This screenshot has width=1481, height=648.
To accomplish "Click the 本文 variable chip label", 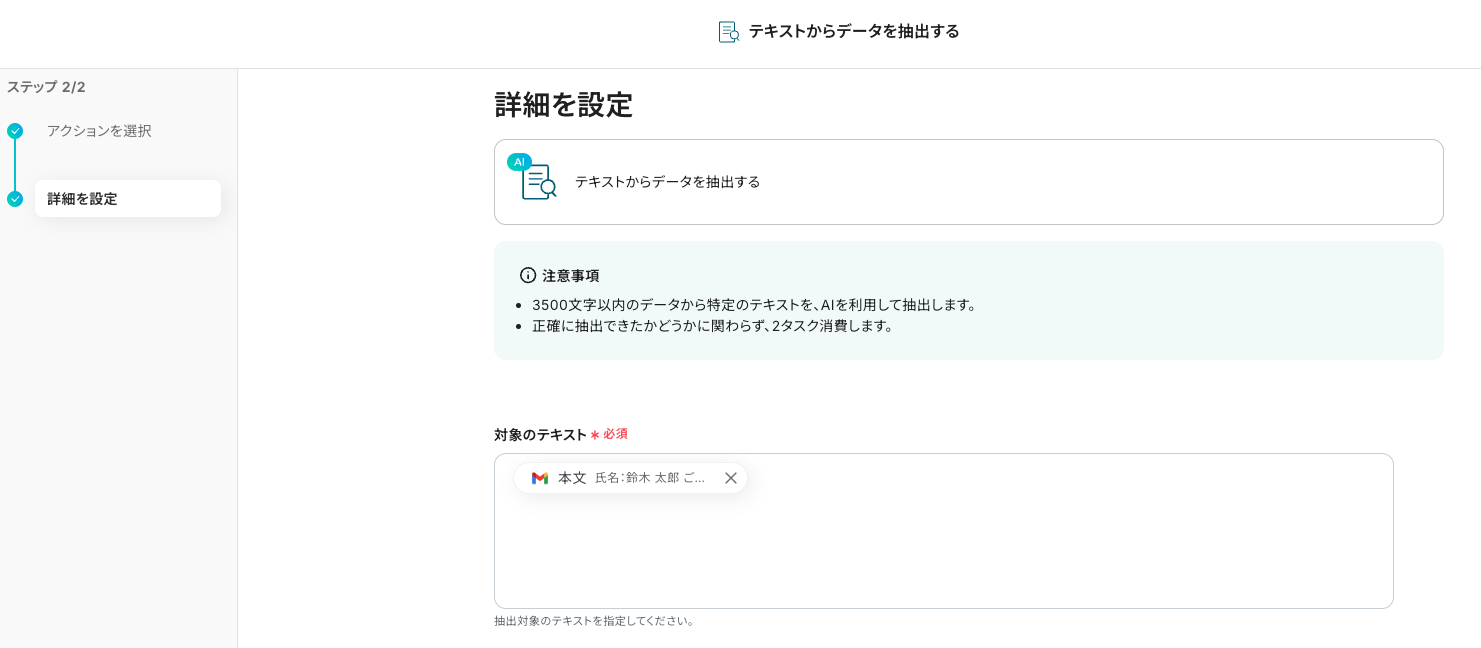I will point(572,478).
